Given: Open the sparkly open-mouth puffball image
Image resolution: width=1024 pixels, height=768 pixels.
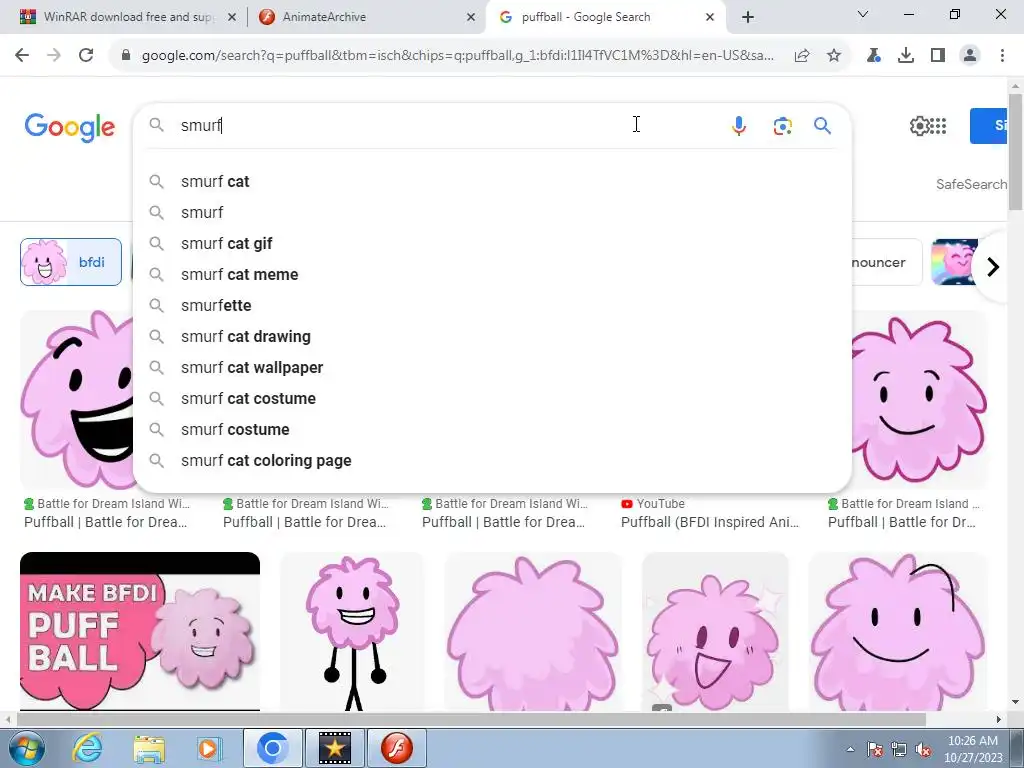Looking at the screenshot, I should (x=715, y=632).
